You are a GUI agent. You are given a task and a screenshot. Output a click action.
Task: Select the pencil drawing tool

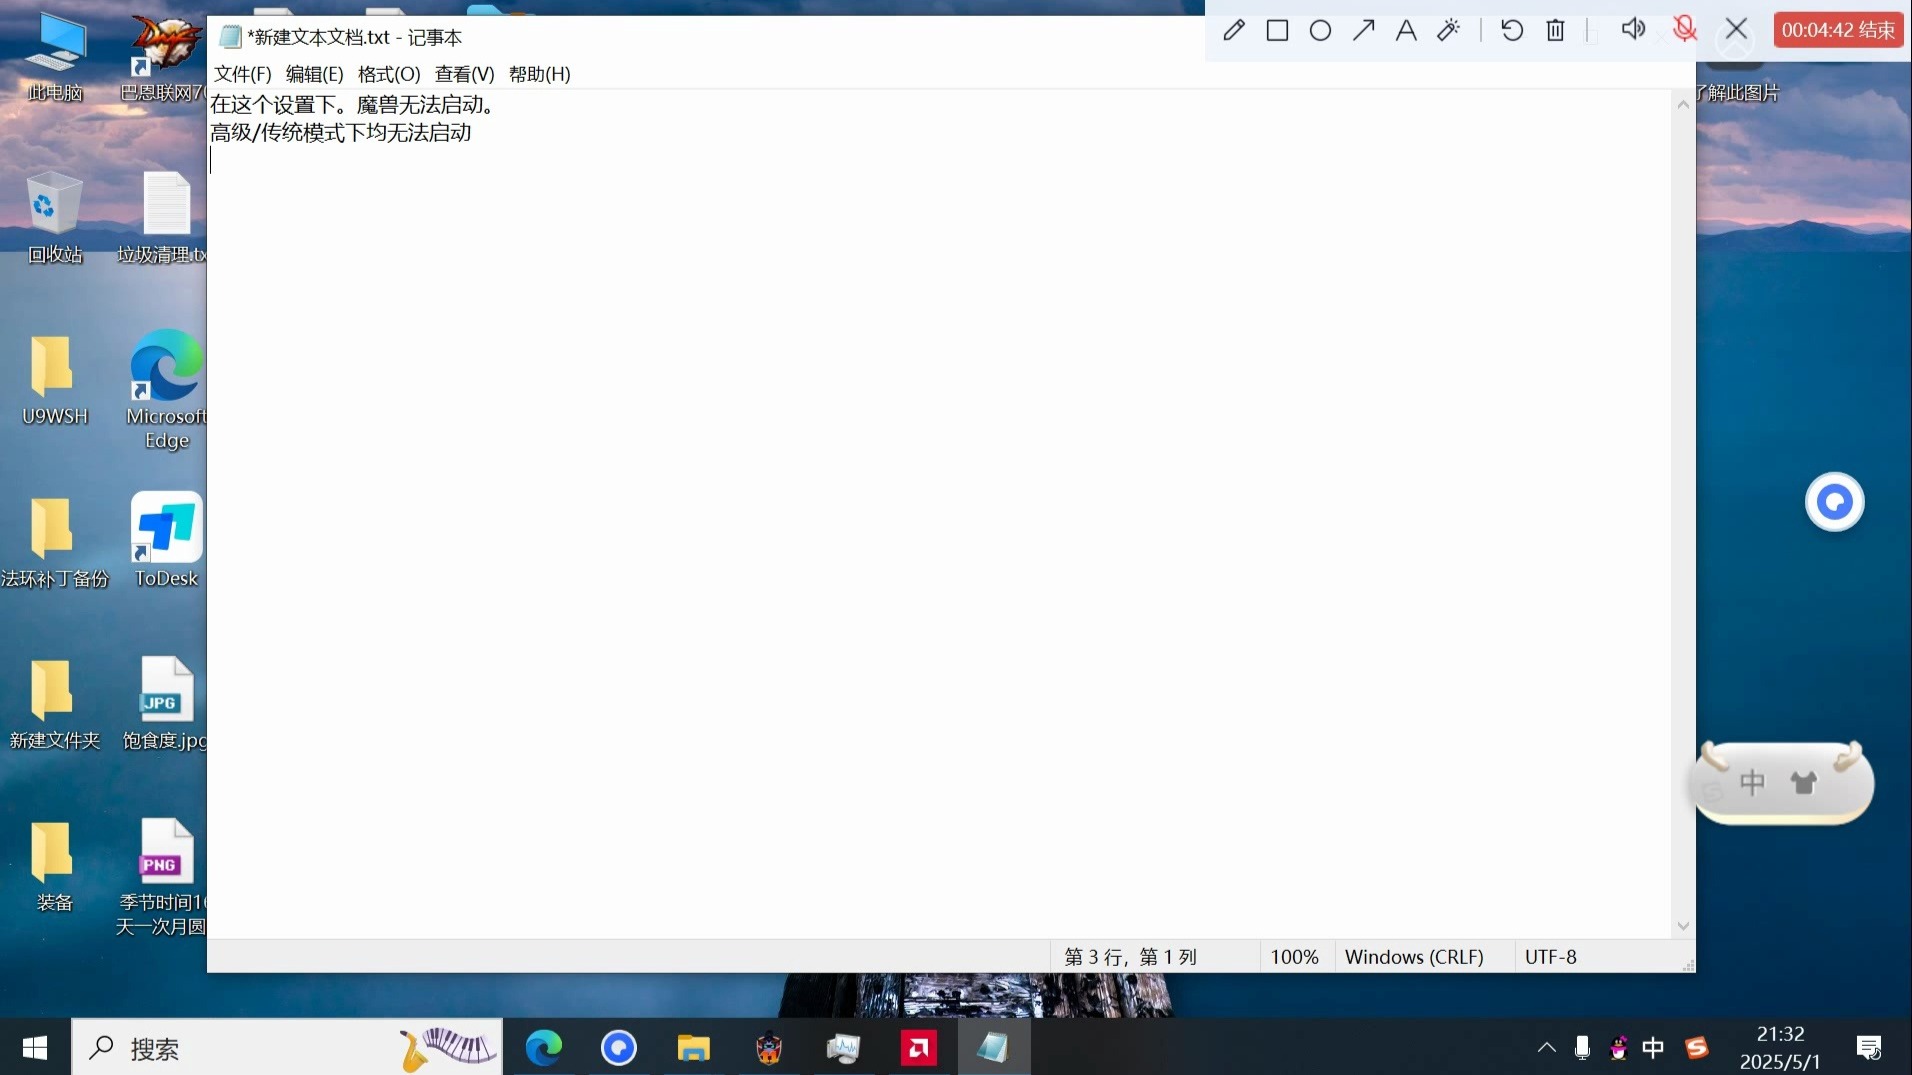pos(1234,30)
